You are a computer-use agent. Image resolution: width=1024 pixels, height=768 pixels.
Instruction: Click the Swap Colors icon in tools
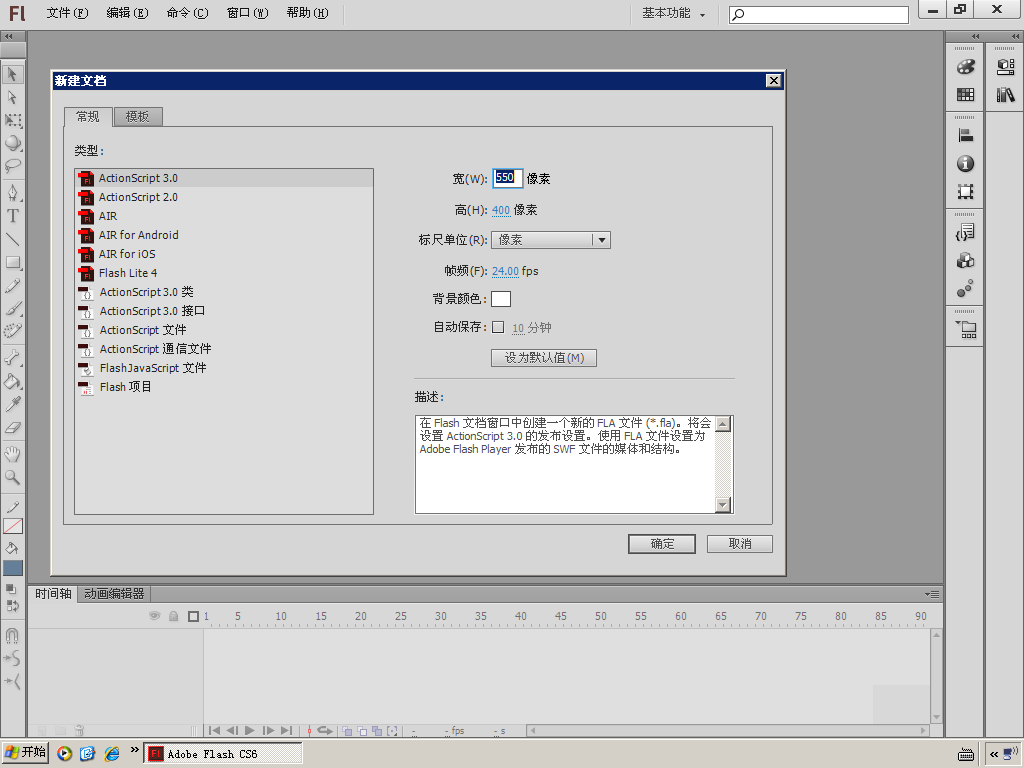pos(12,606)
